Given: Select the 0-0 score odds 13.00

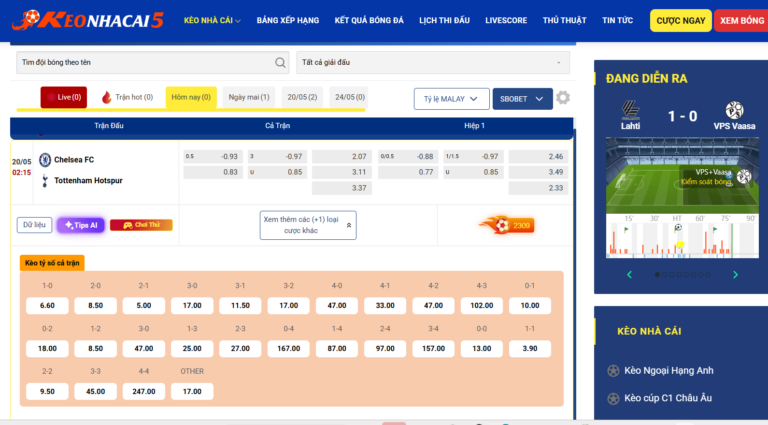Looking at the screenshot, I should 481,349.
